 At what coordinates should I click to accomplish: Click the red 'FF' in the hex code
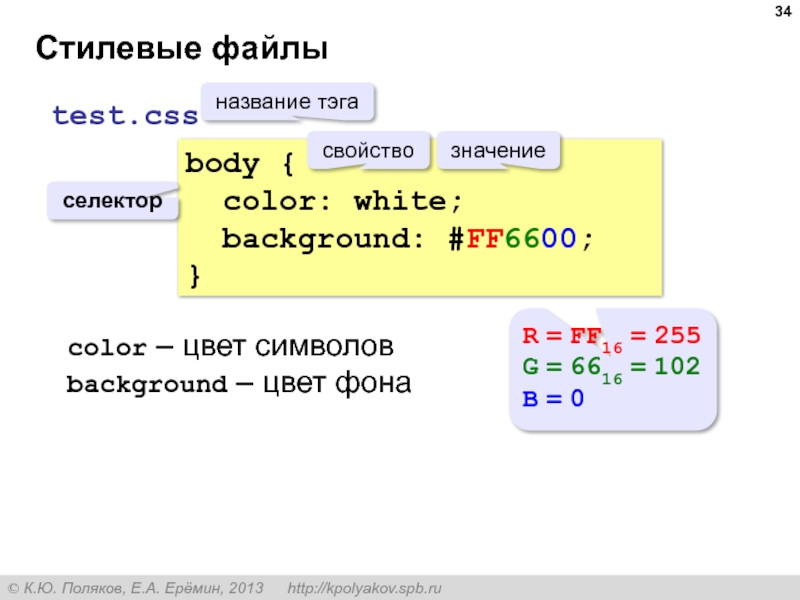(485, 238)
